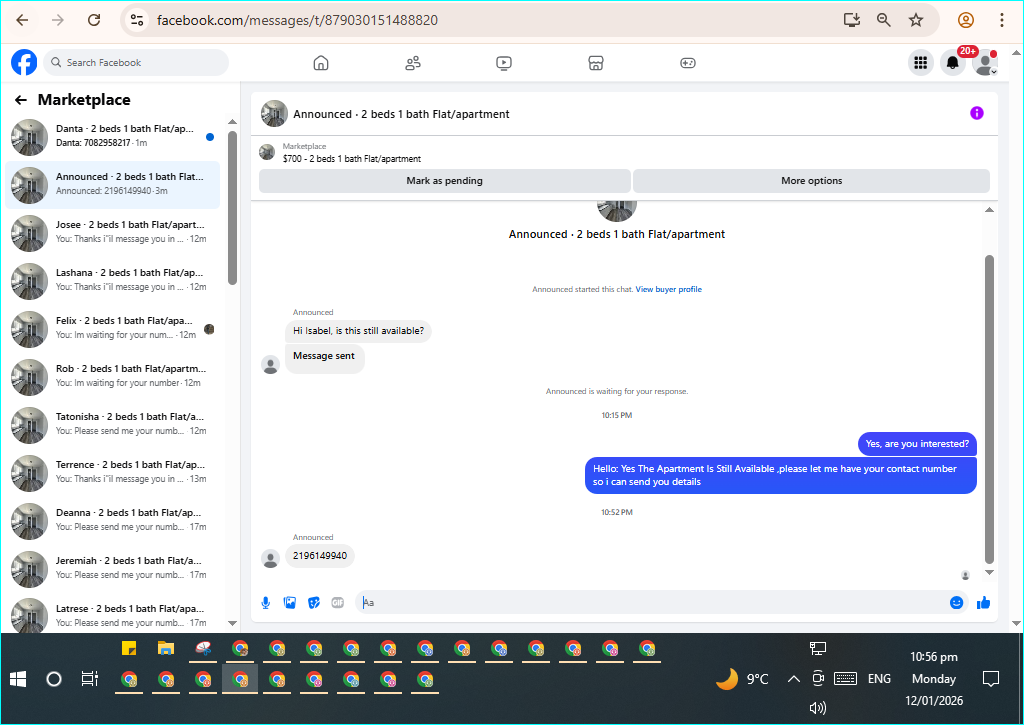Screen dimensions: 1024x725
Task: Click the $700 listing thumbnail under Marketplace
Action: [x=267, y=152]
